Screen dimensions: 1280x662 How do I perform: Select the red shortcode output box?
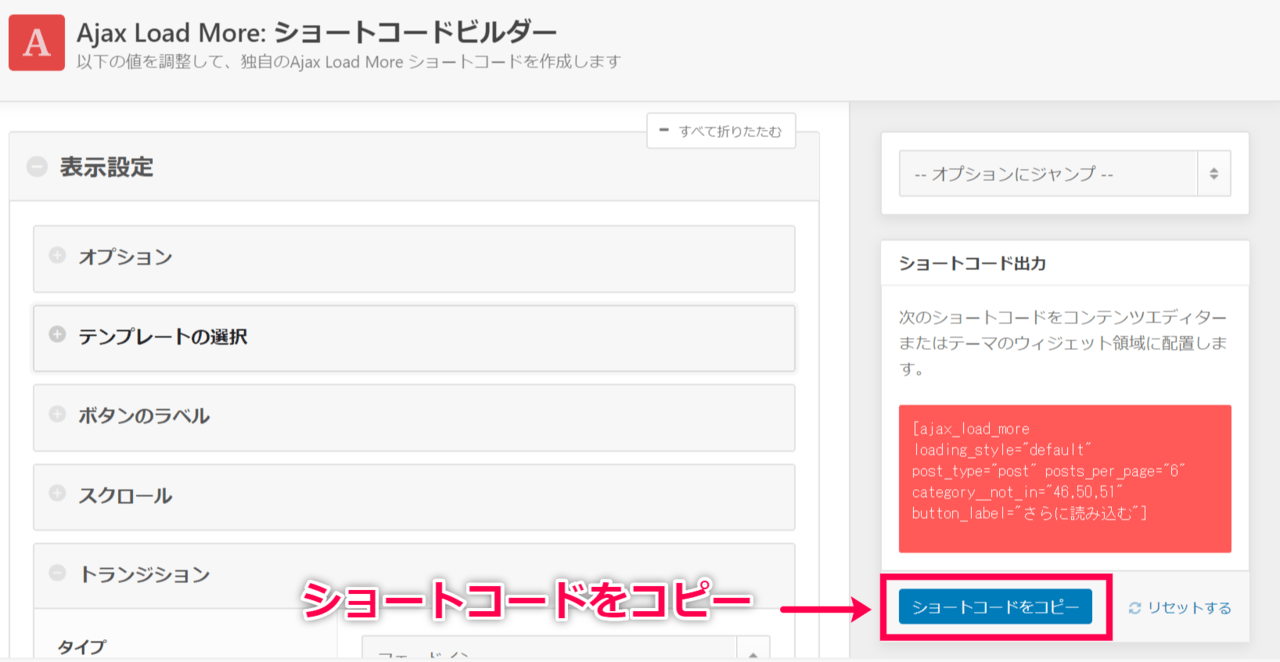pos(1065,479)
